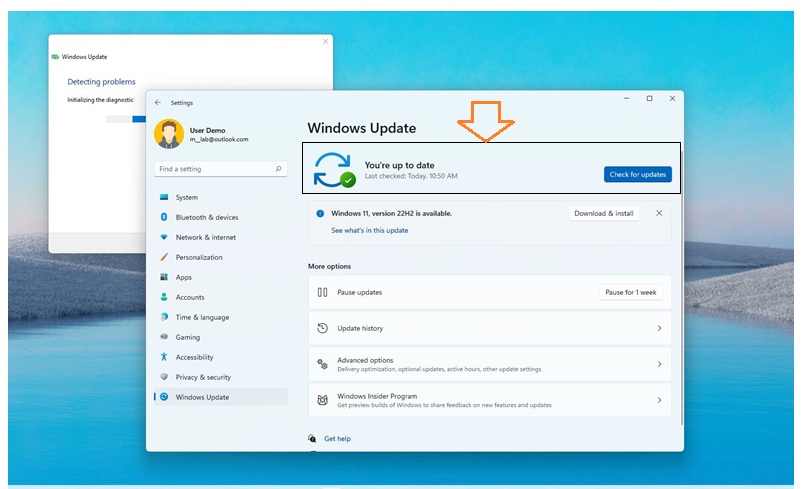Expand Windows Insider Program chevron

[x=659, y=400]
